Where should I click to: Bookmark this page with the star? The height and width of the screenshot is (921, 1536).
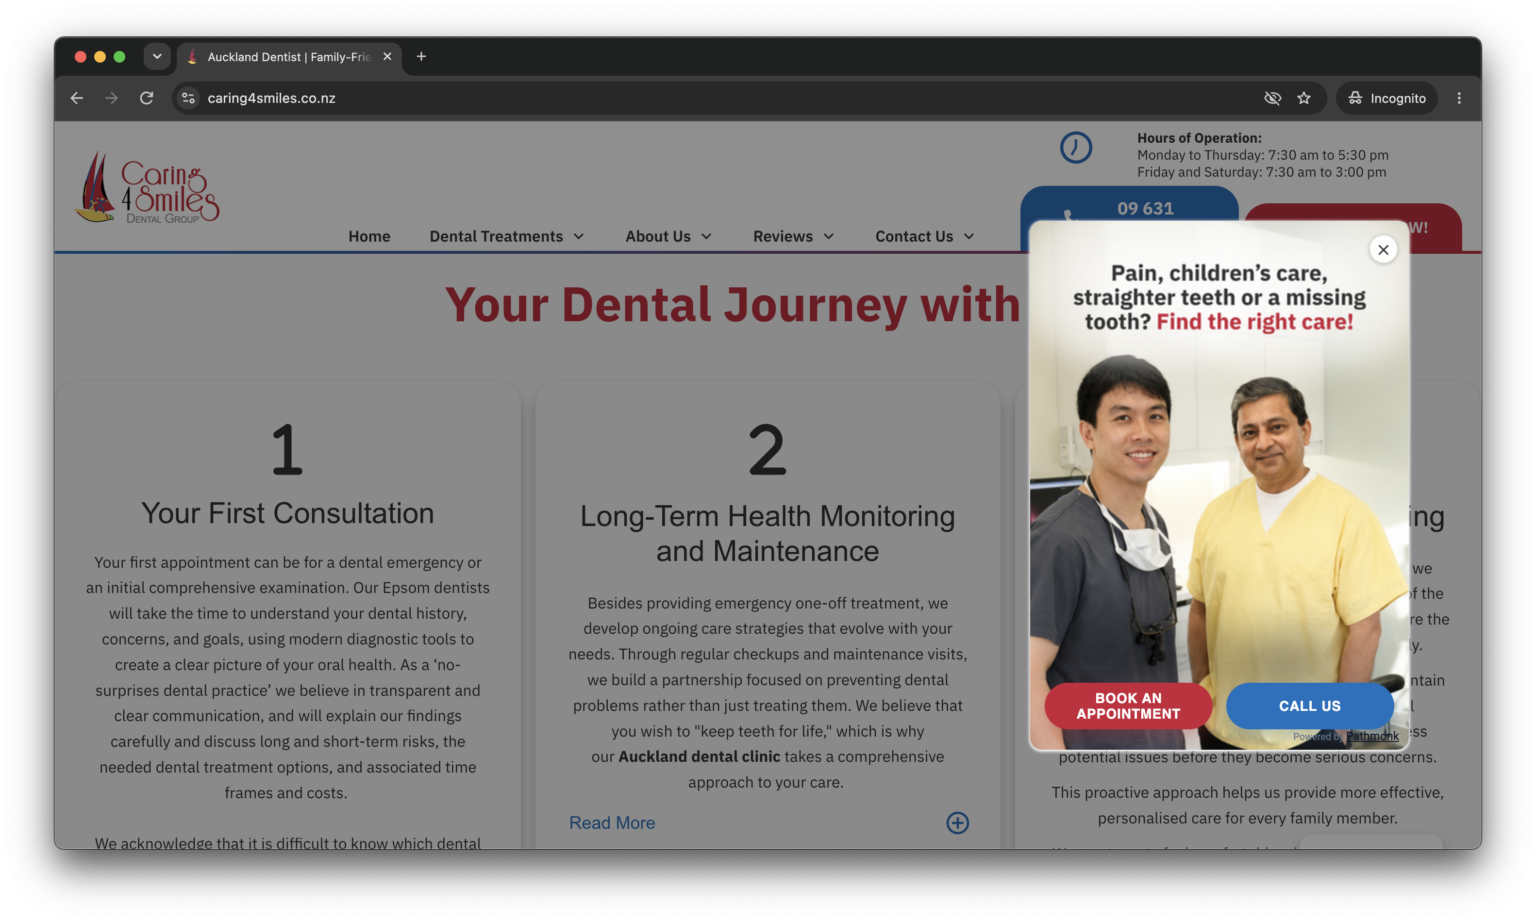pyautogui.click(x=1304, y=98)
